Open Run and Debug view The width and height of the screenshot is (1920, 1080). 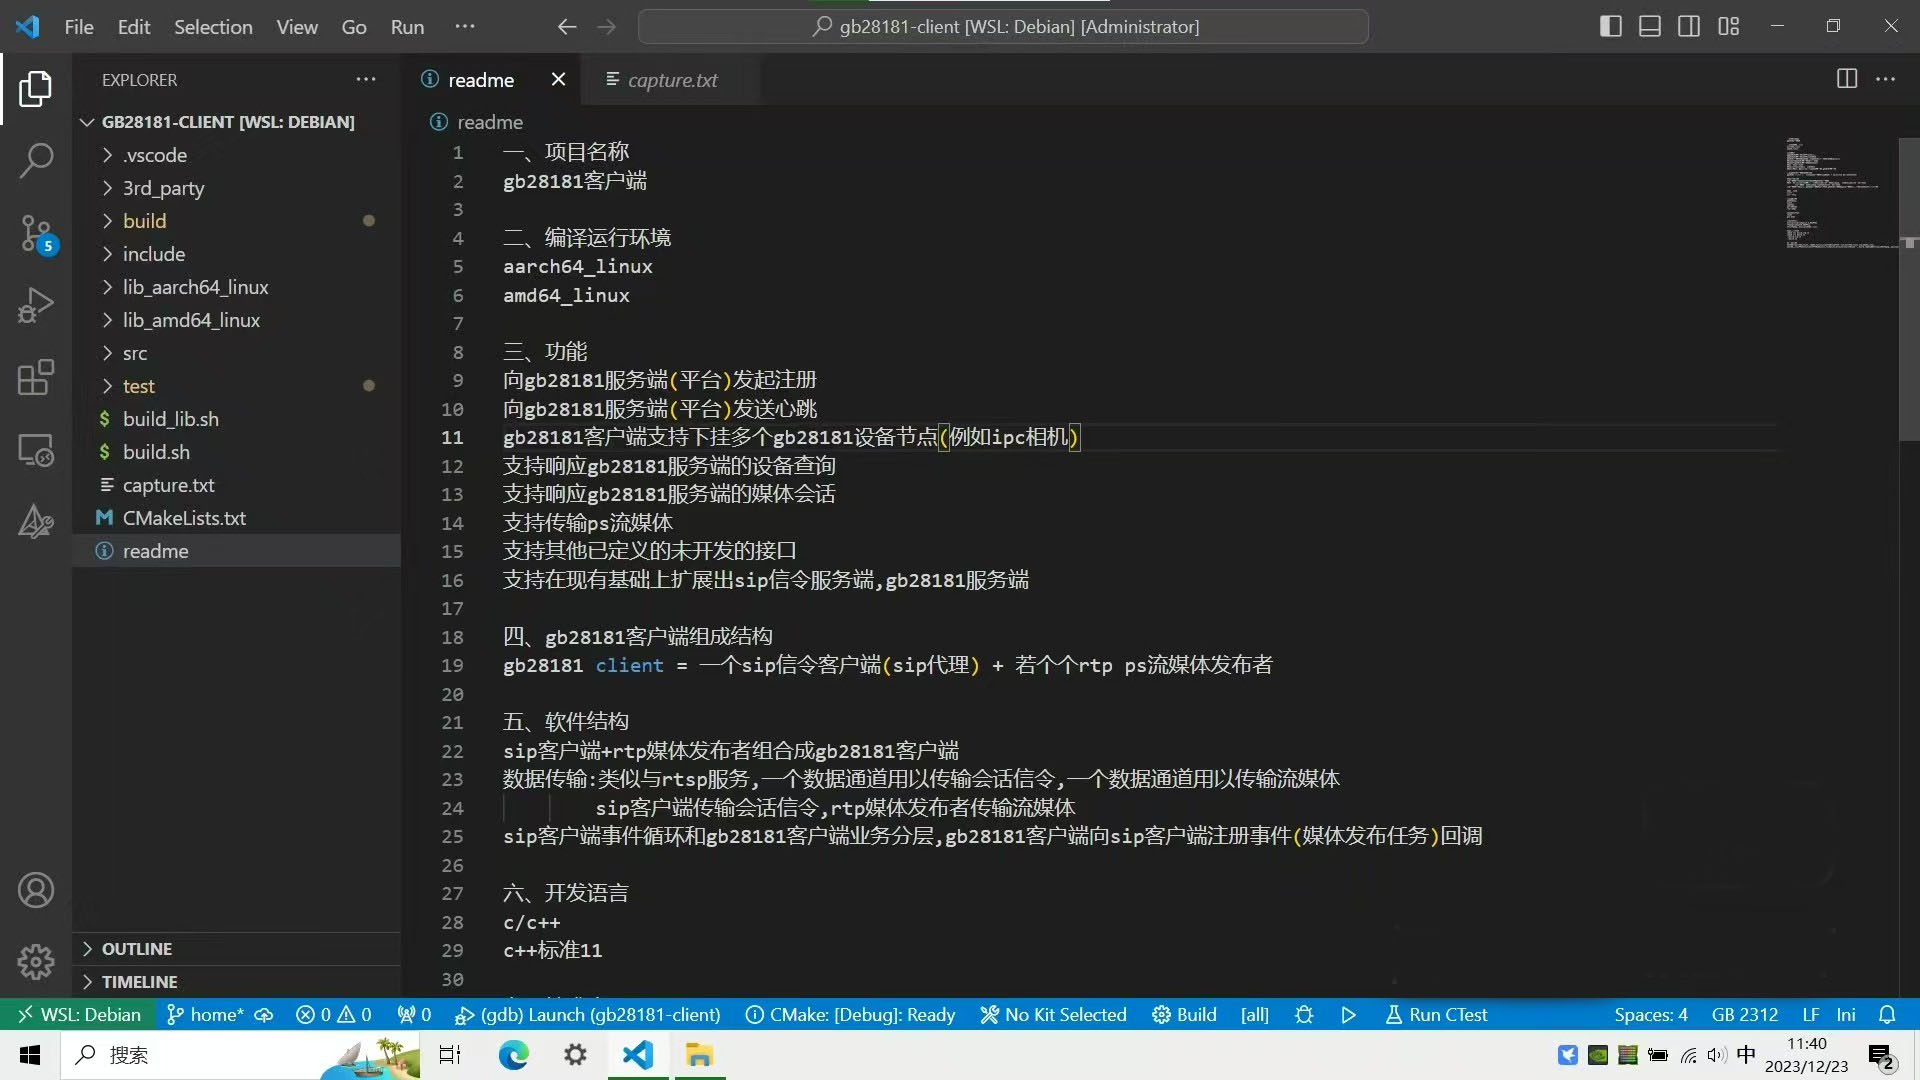click(36, 305)
